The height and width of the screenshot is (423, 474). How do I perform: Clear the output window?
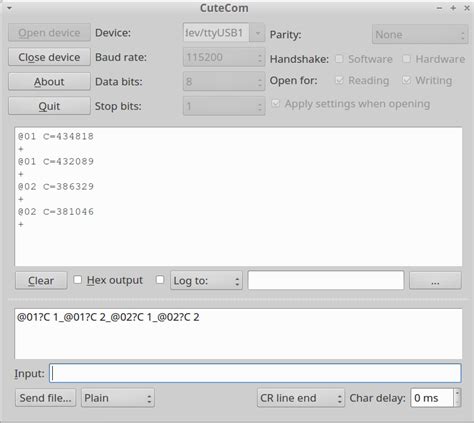pyautogui.click(x=41, y=280)
